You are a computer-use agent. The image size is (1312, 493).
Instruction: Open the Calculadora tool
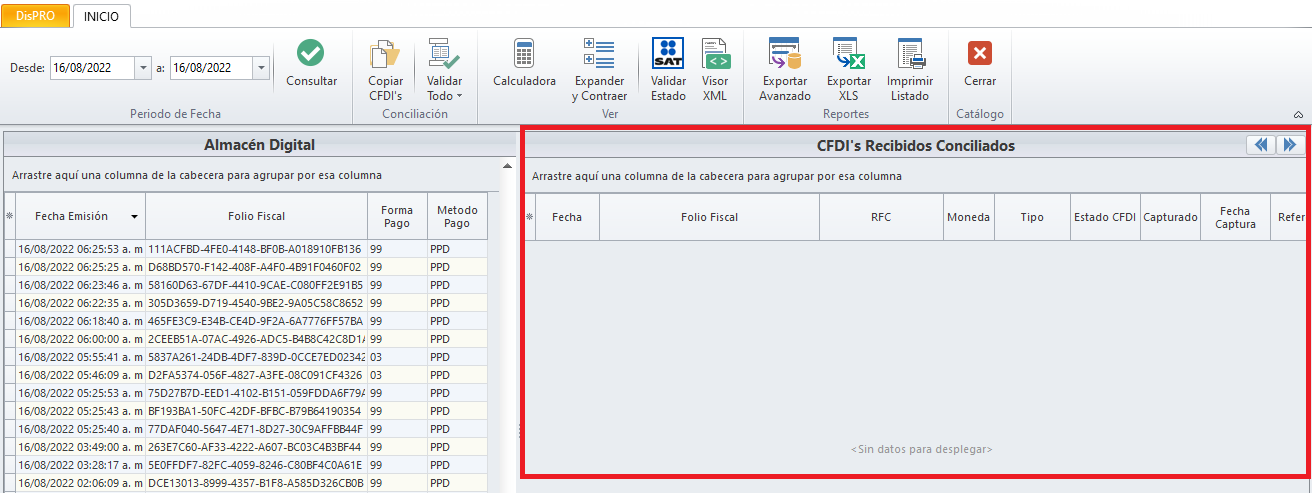524,54
